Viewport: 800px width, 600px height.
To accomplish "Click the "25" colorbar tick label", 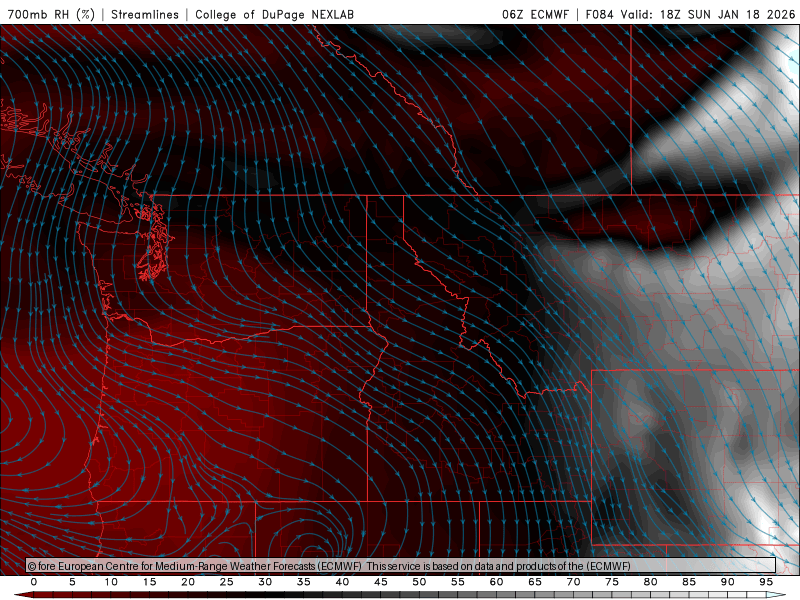I will 227,582.
